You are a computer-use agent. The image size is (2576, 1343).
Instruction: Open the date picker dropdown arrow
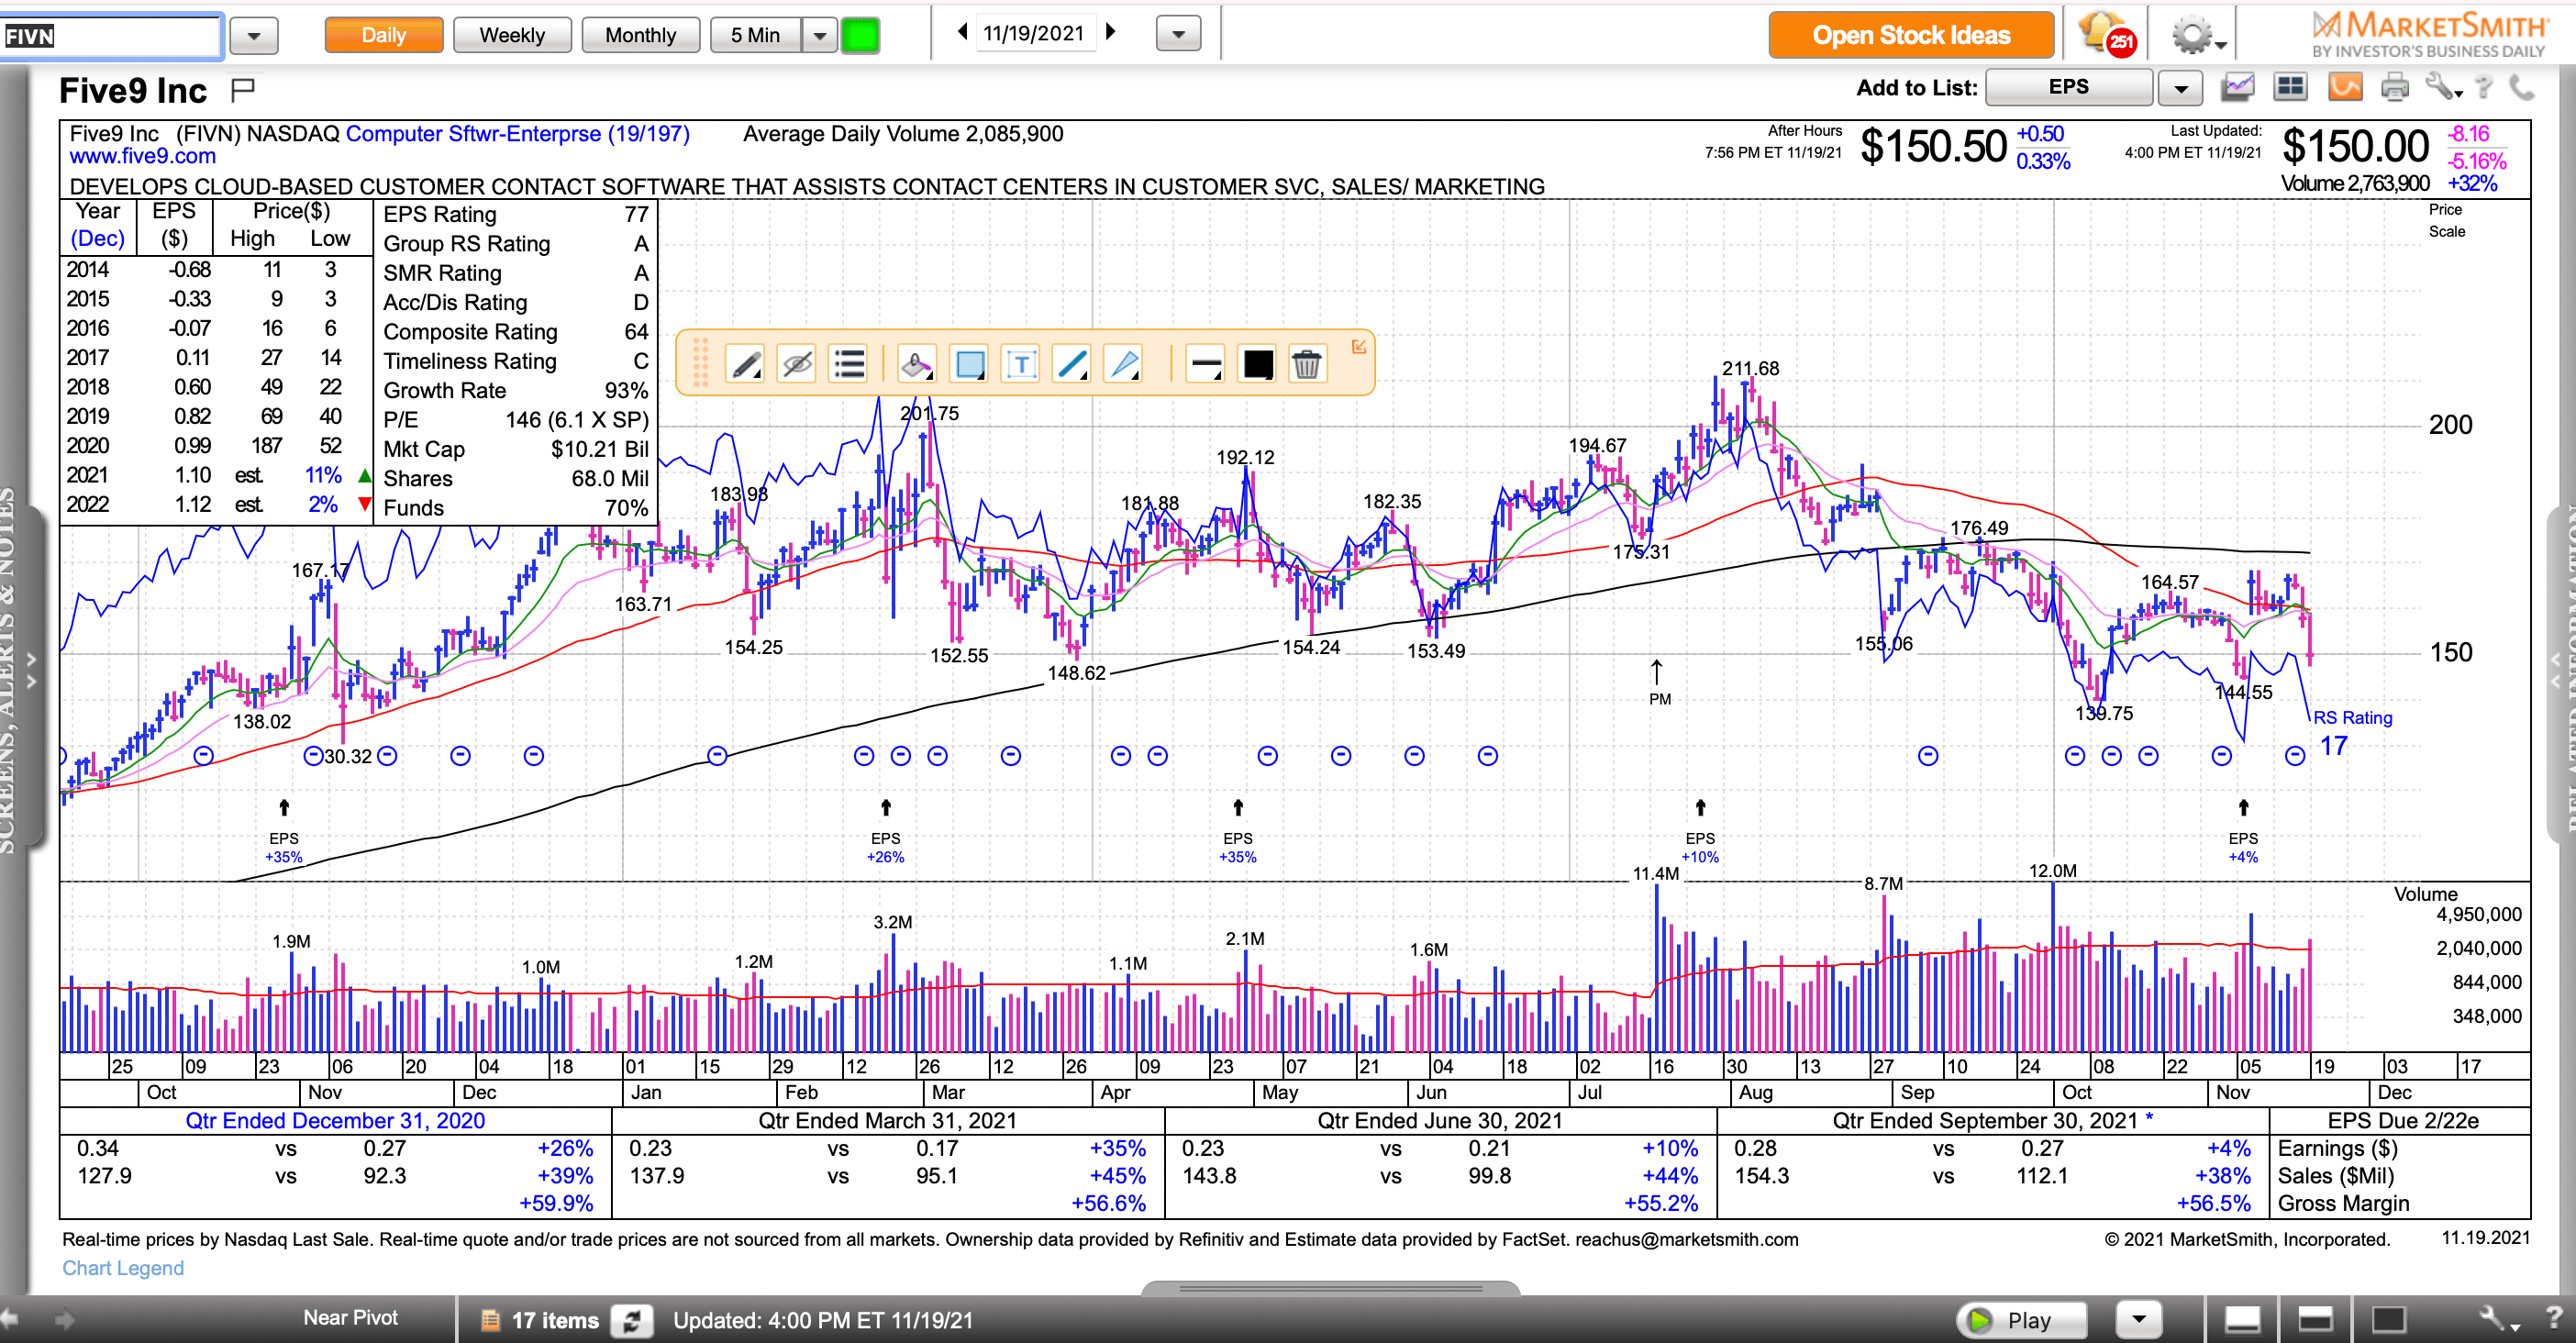(1178, 35)
